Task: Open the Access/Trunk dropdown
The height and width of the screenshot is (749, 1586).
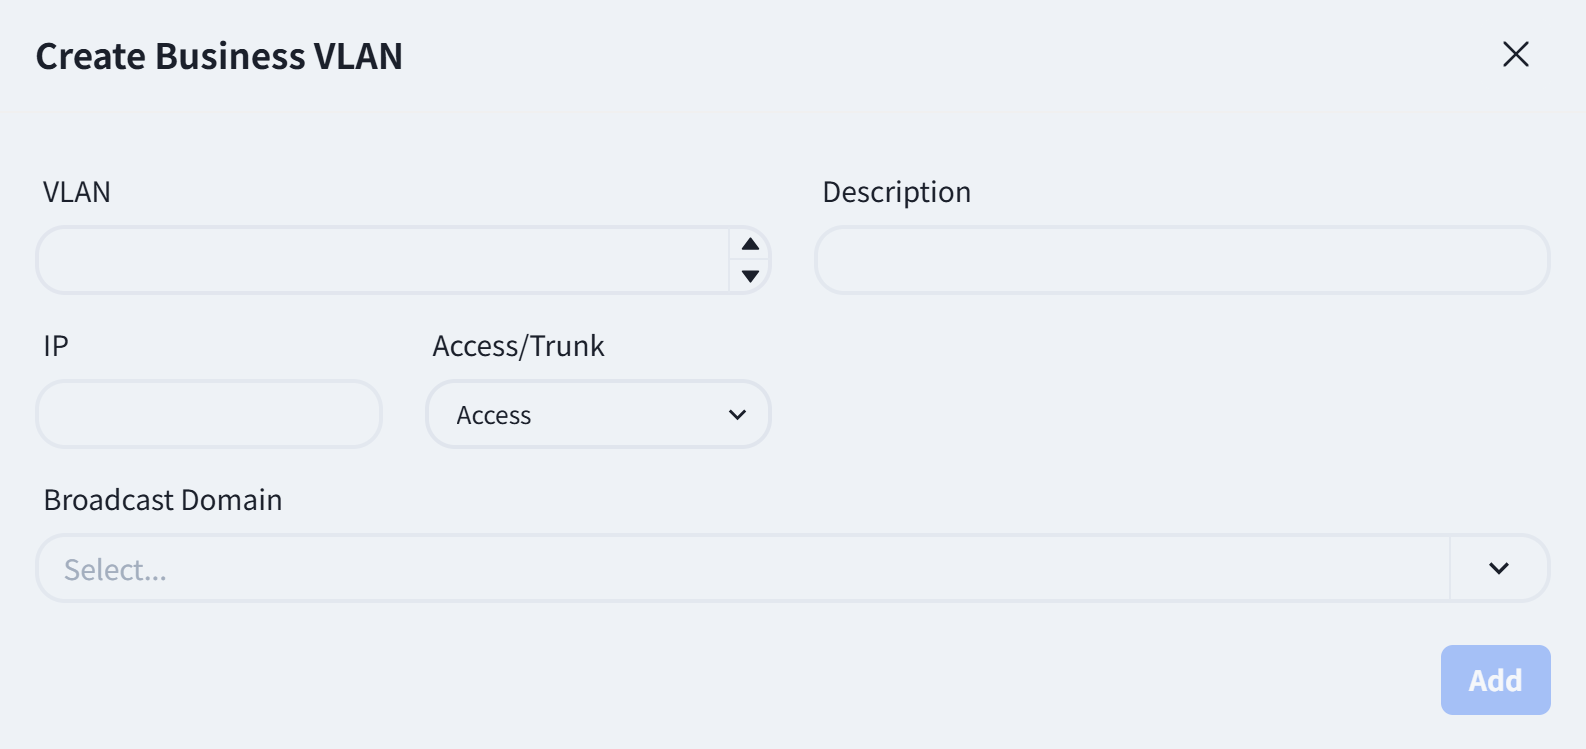Action: [x=598, y=414]
